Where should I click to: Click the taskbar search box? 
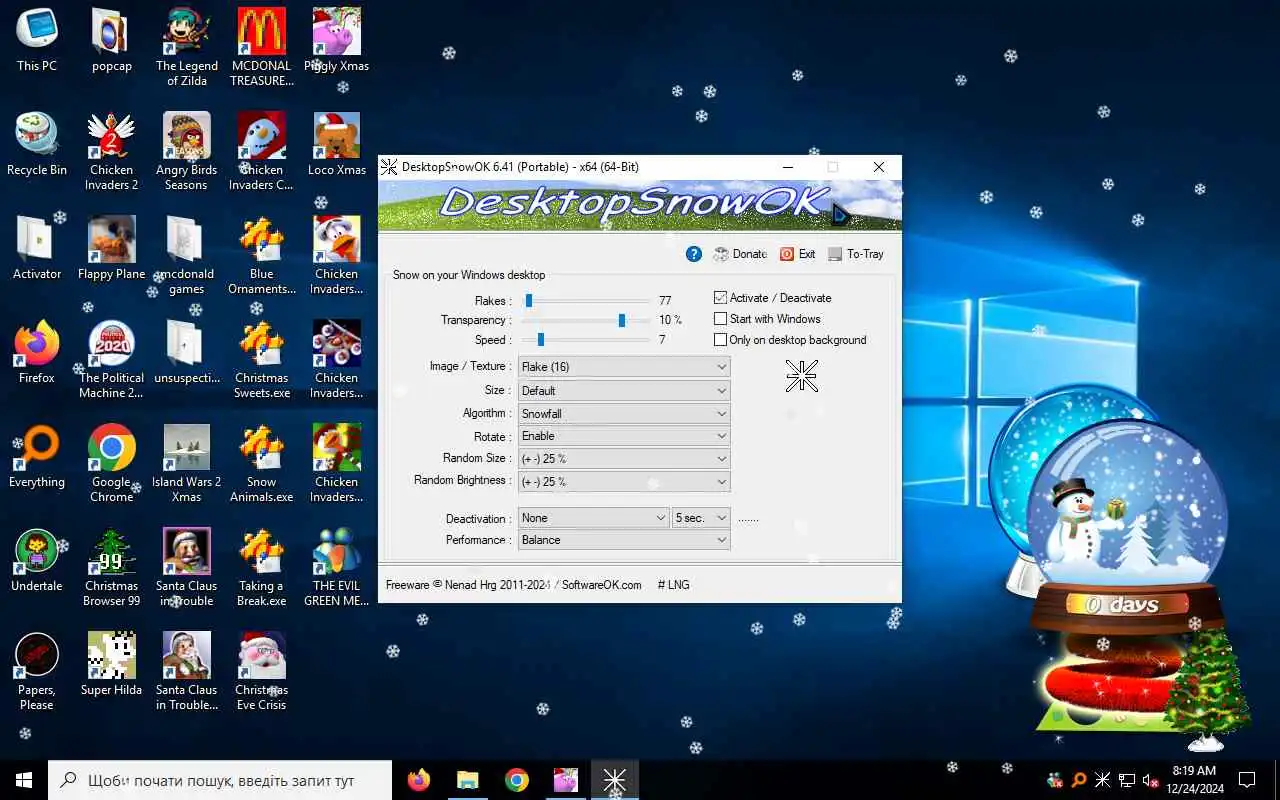220,780
